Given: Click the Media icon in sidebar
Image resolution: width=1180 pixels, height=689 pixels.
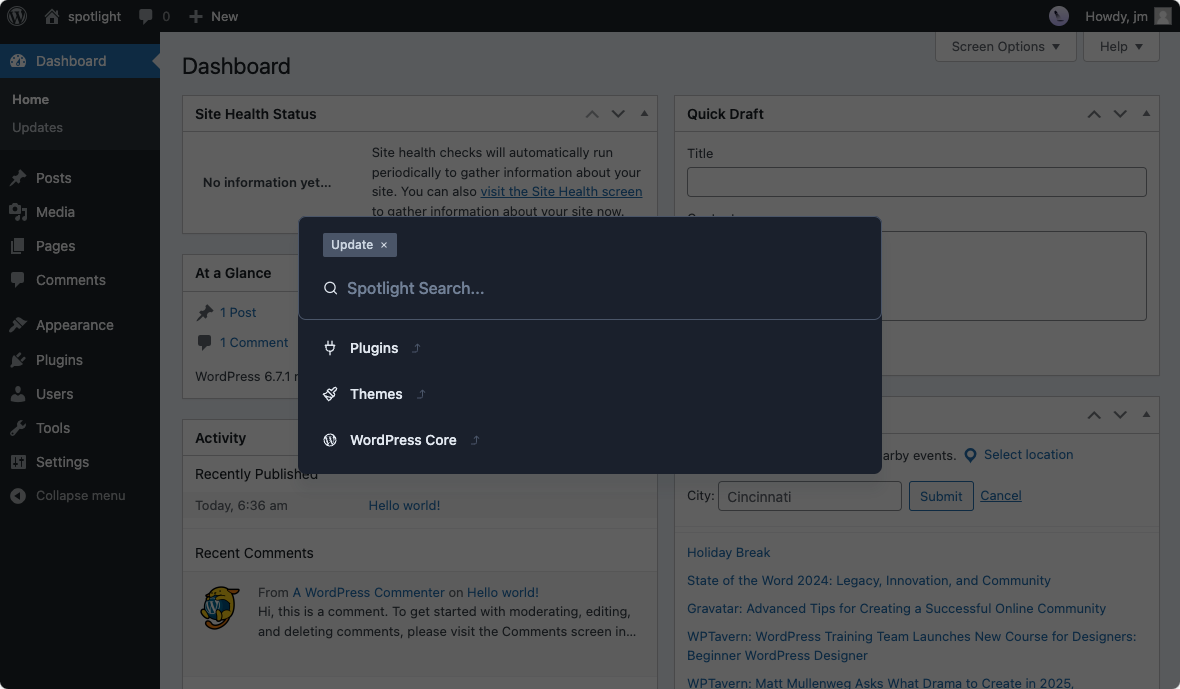Looking at the screenshot, I should 18,212.
